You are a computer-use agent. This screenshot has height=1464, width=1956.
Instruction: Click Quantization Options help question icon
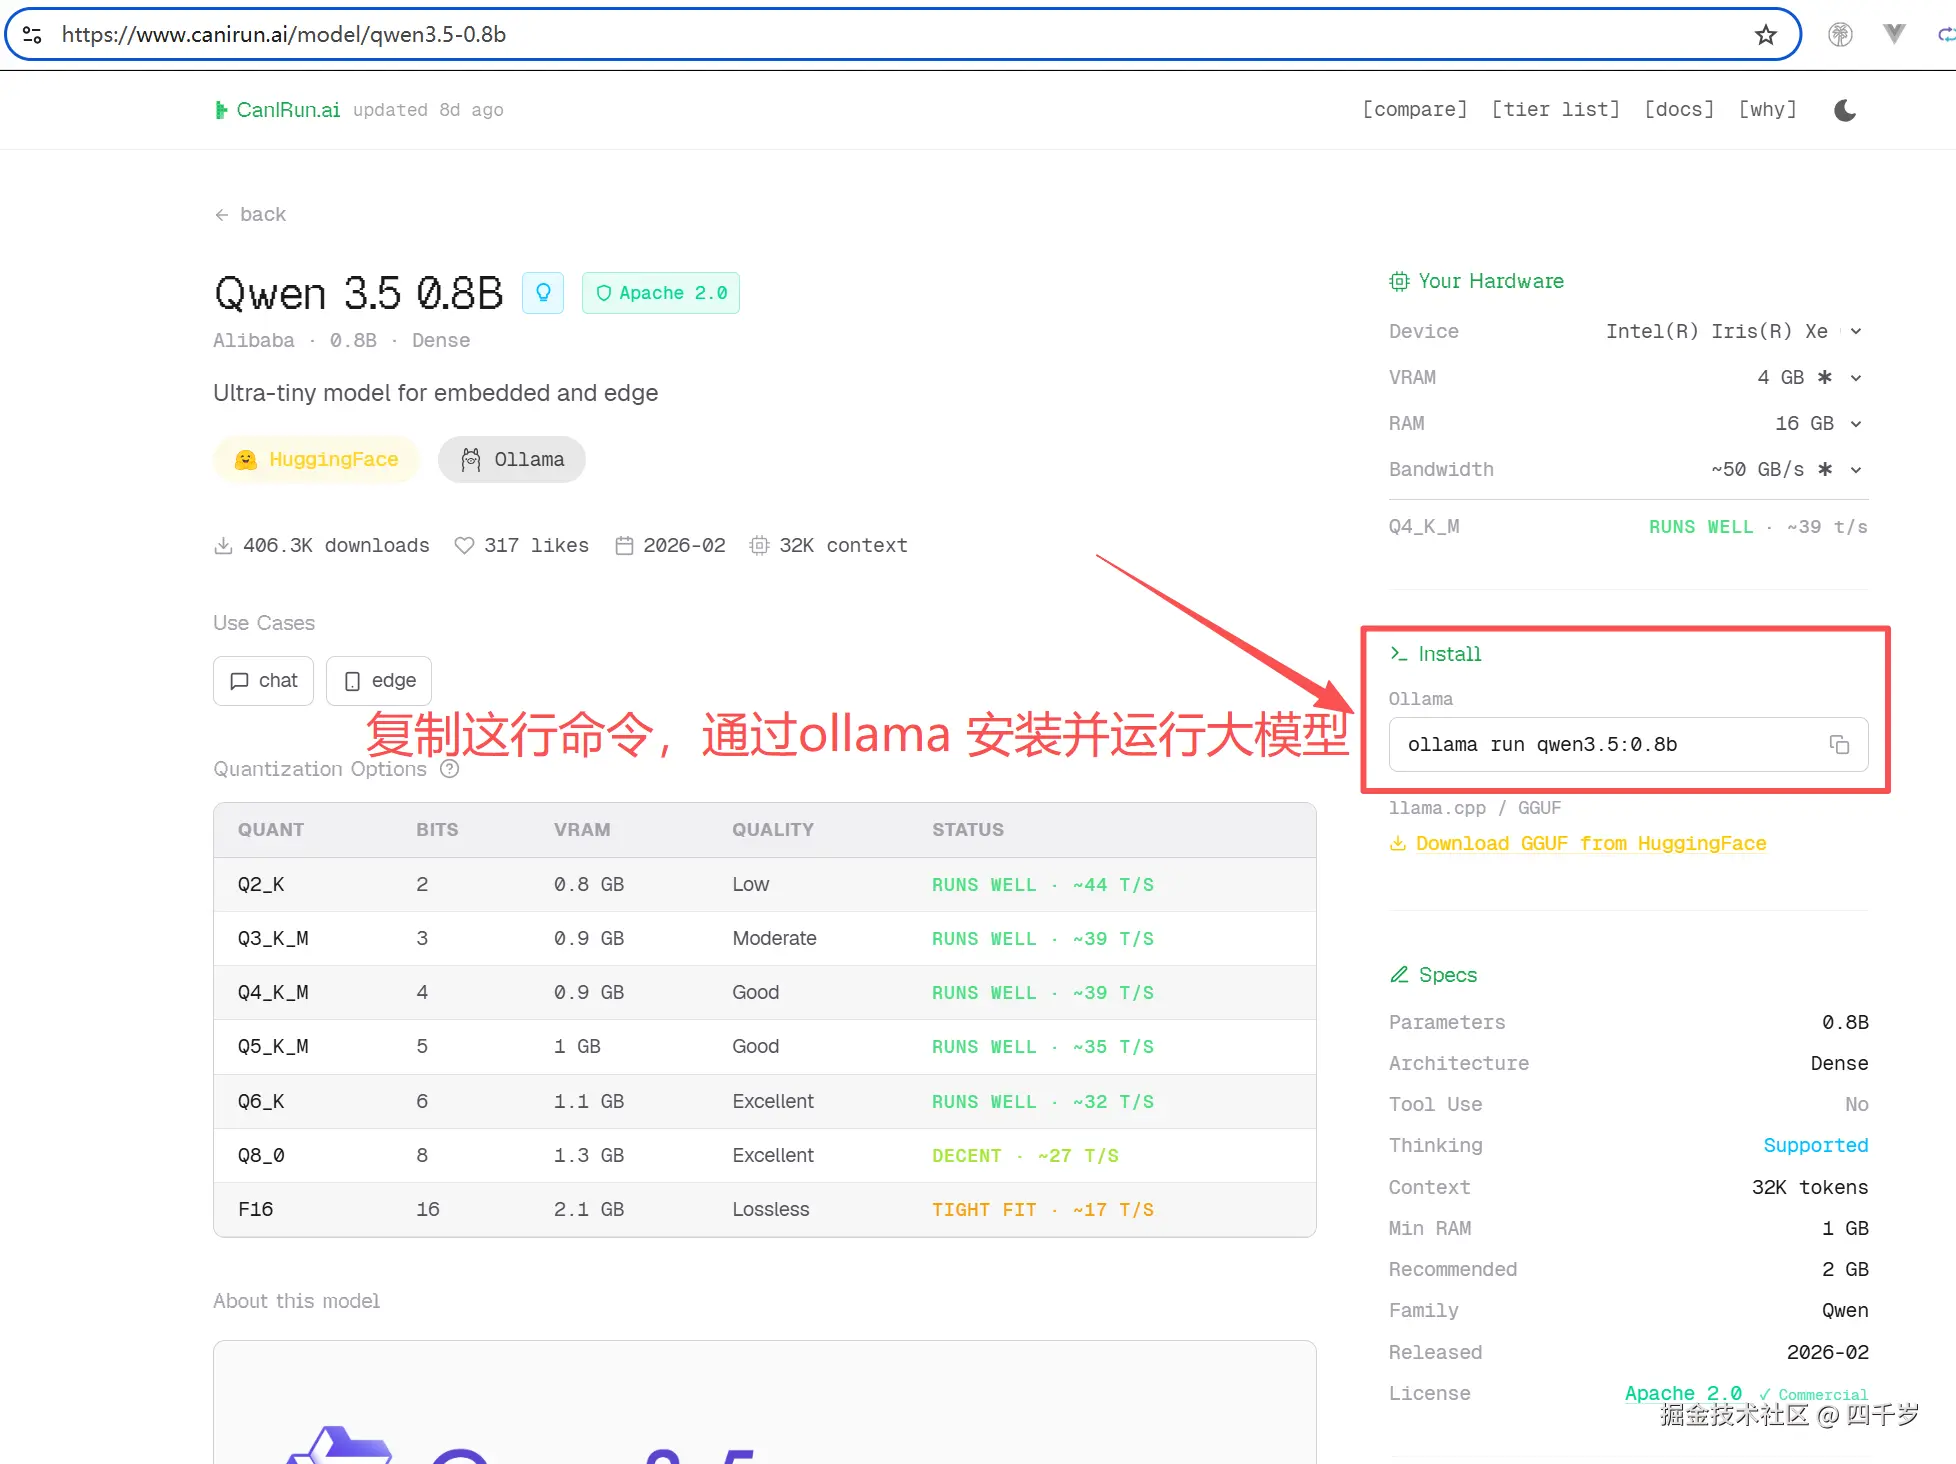click(450, 768)
